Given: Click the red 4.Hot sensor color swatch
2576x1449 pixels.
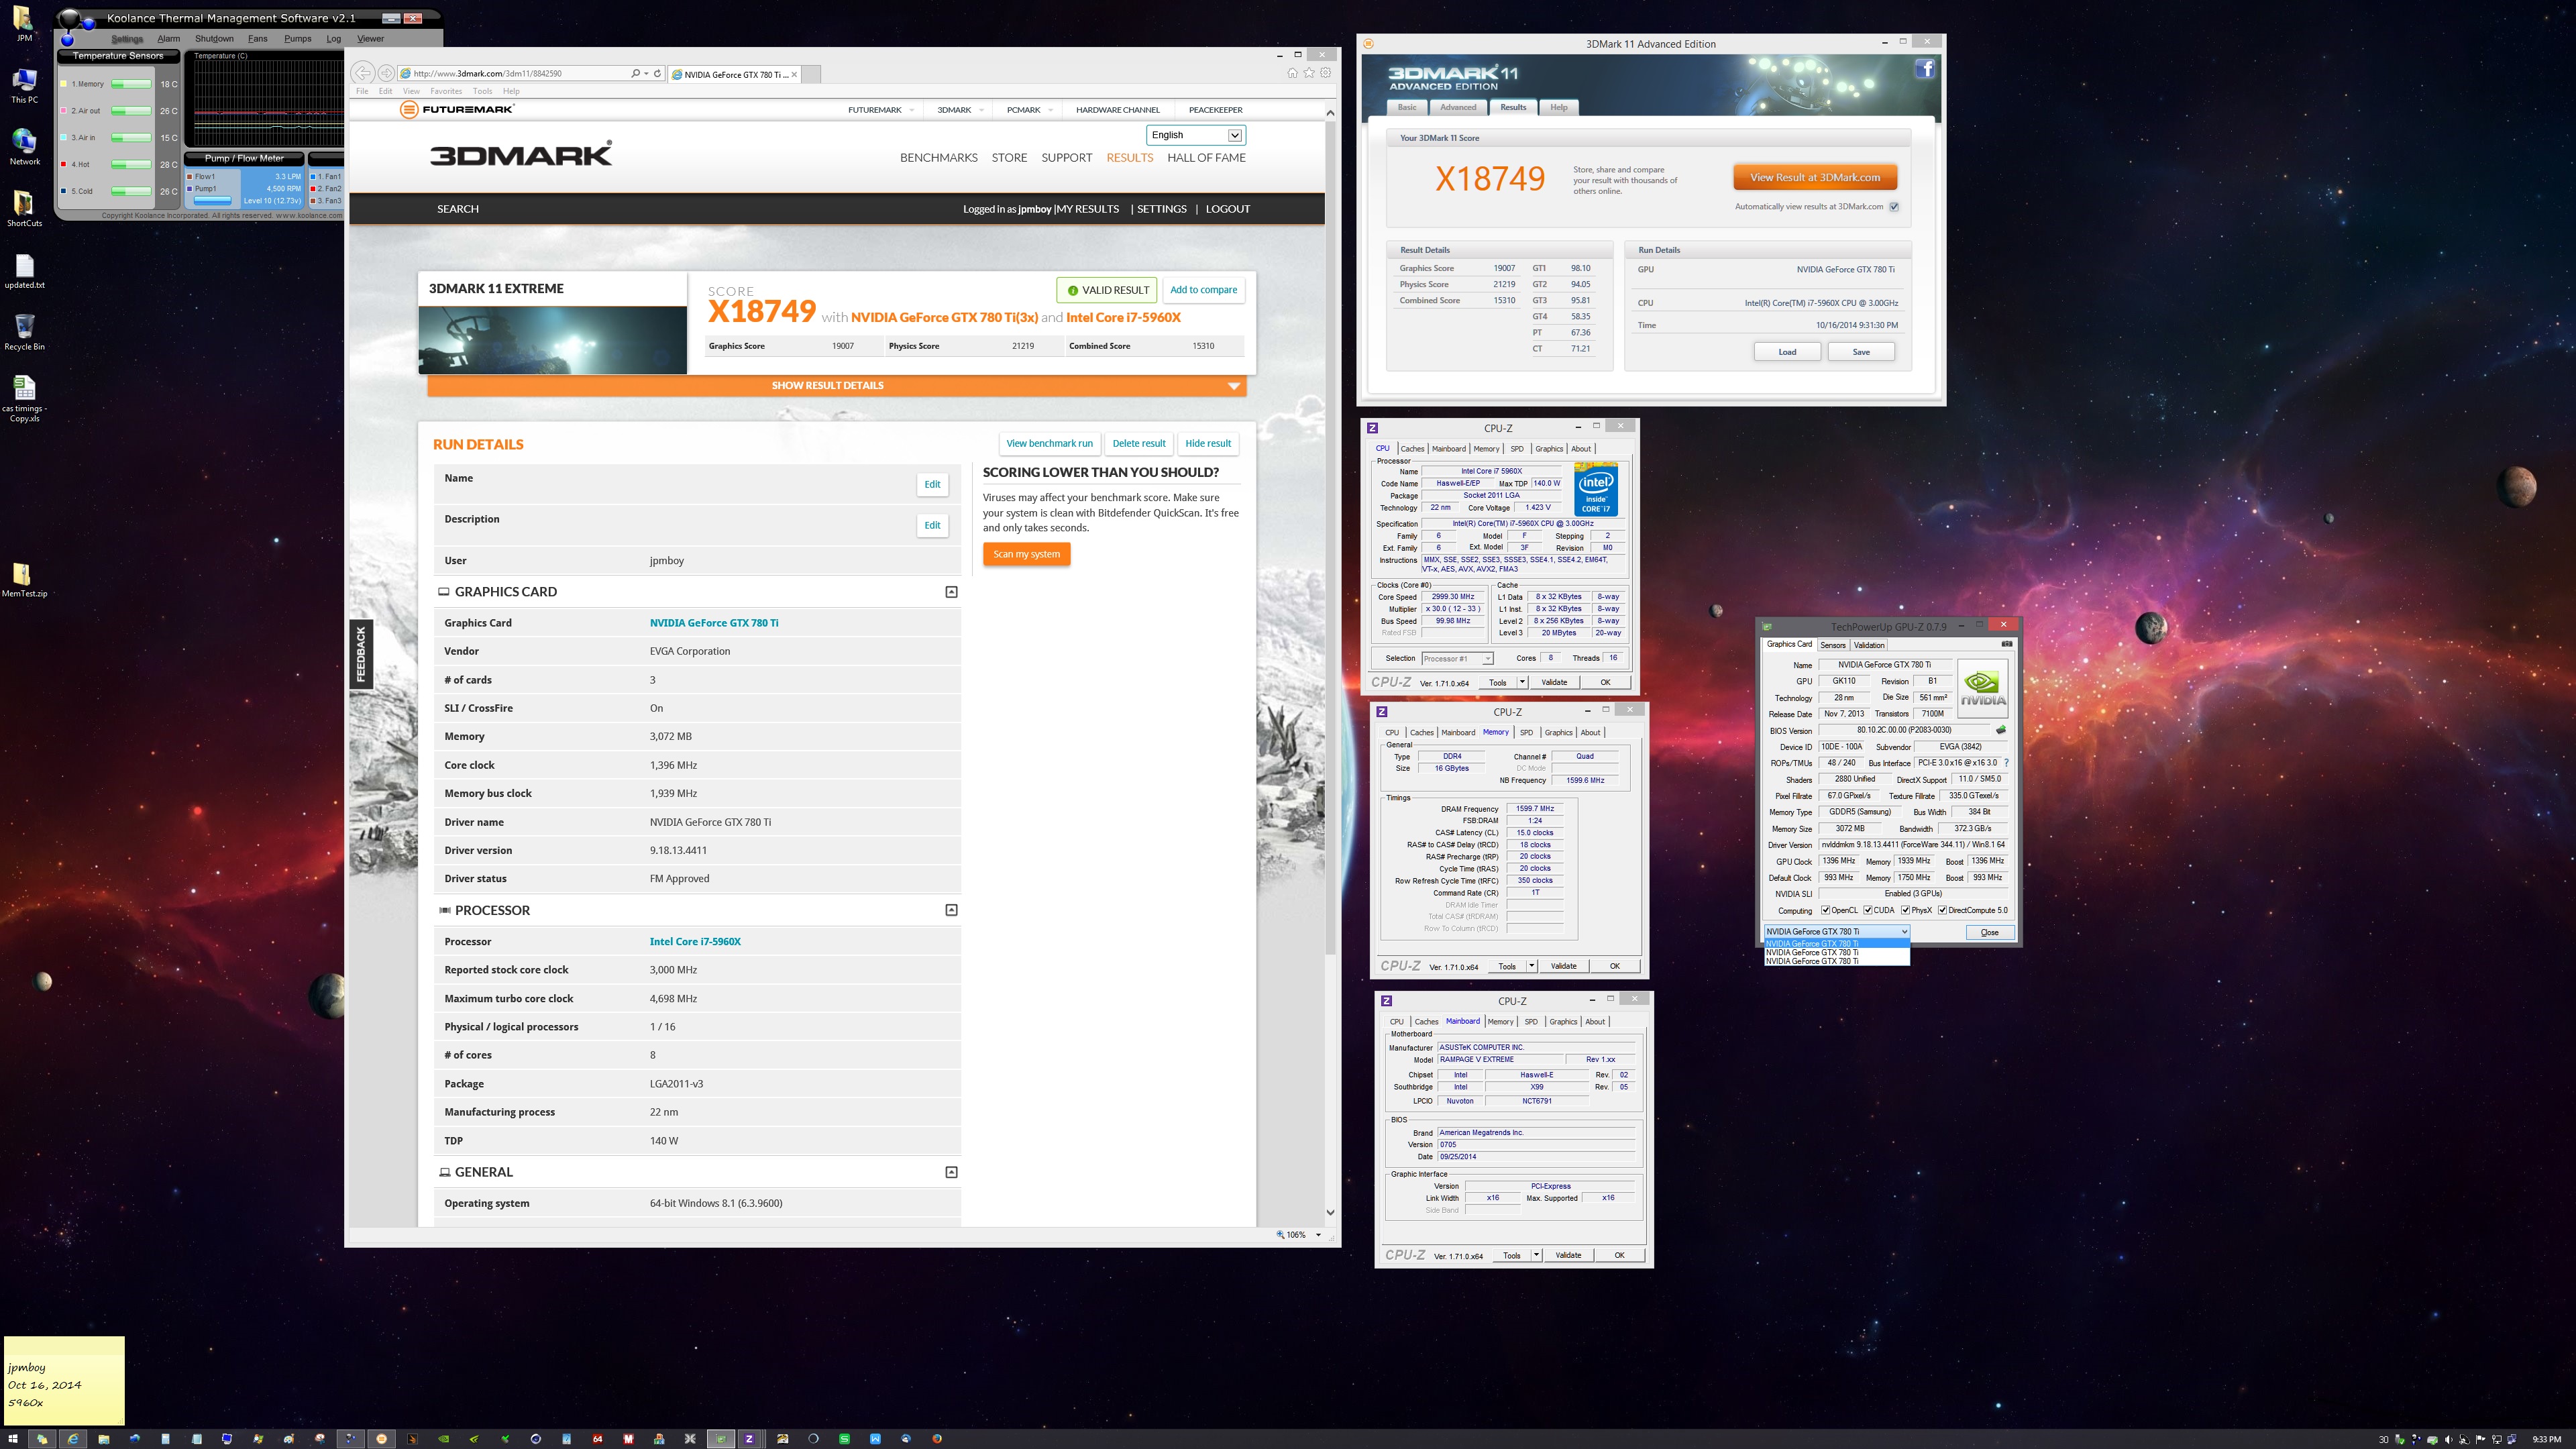Looking at the screenshot, I should click(64, 164).
